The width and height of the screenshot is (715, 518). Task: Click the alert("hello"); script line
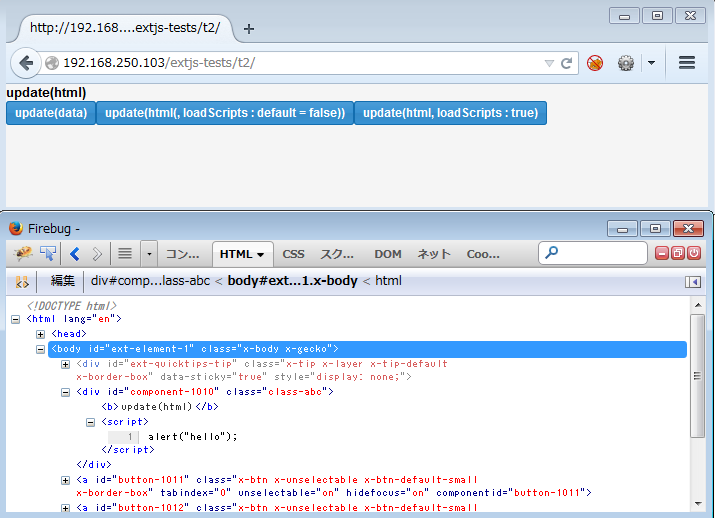click(x=192, y=437)
